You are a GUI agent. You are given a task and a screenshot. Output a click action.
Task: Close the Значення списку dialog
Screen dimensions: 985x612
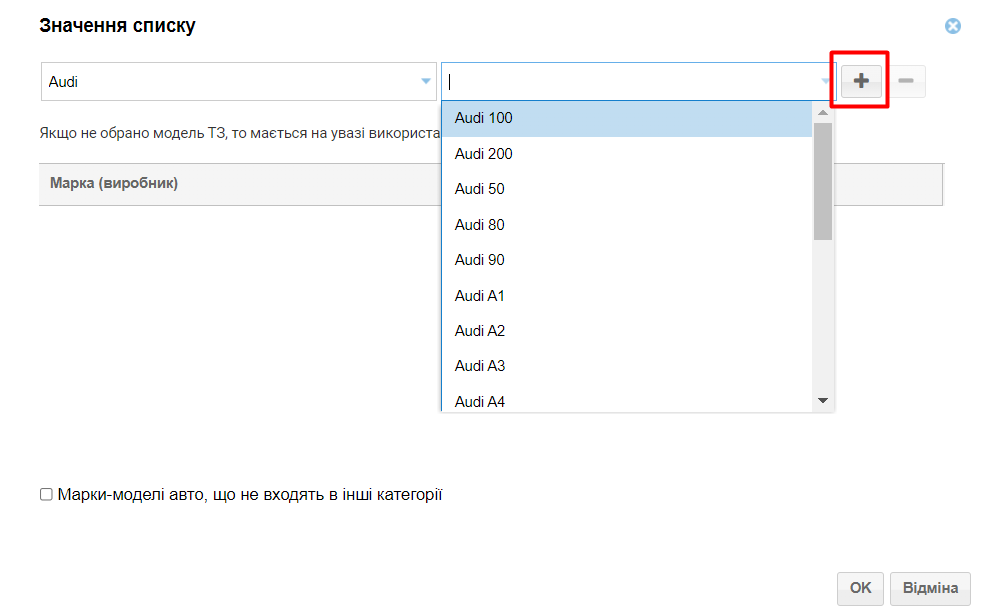[x=952, y=26]
